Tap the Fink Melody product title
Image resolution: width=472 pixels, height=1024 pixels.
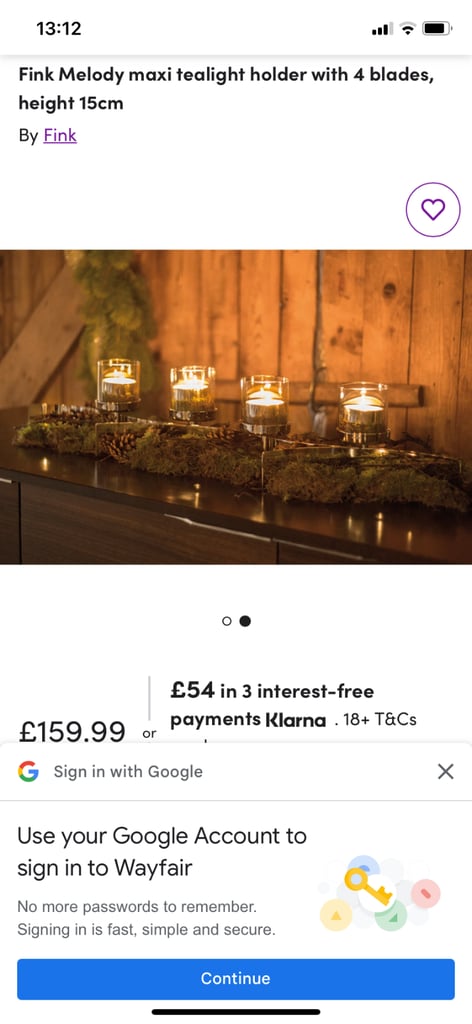(x=227, y=89)
